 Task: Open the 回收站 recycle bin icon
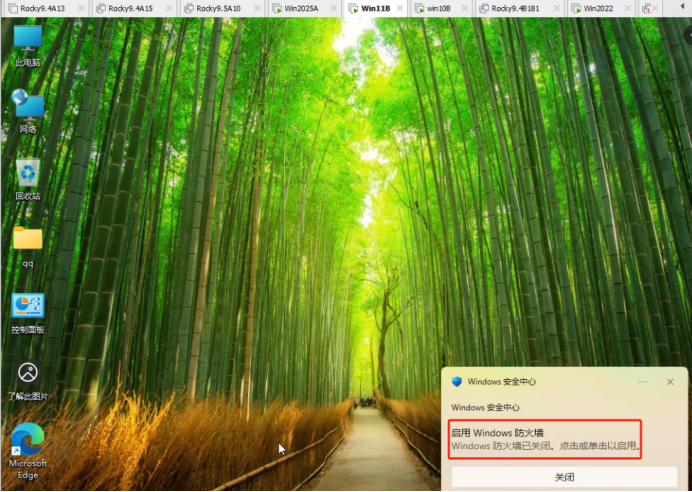coord(28,179)
